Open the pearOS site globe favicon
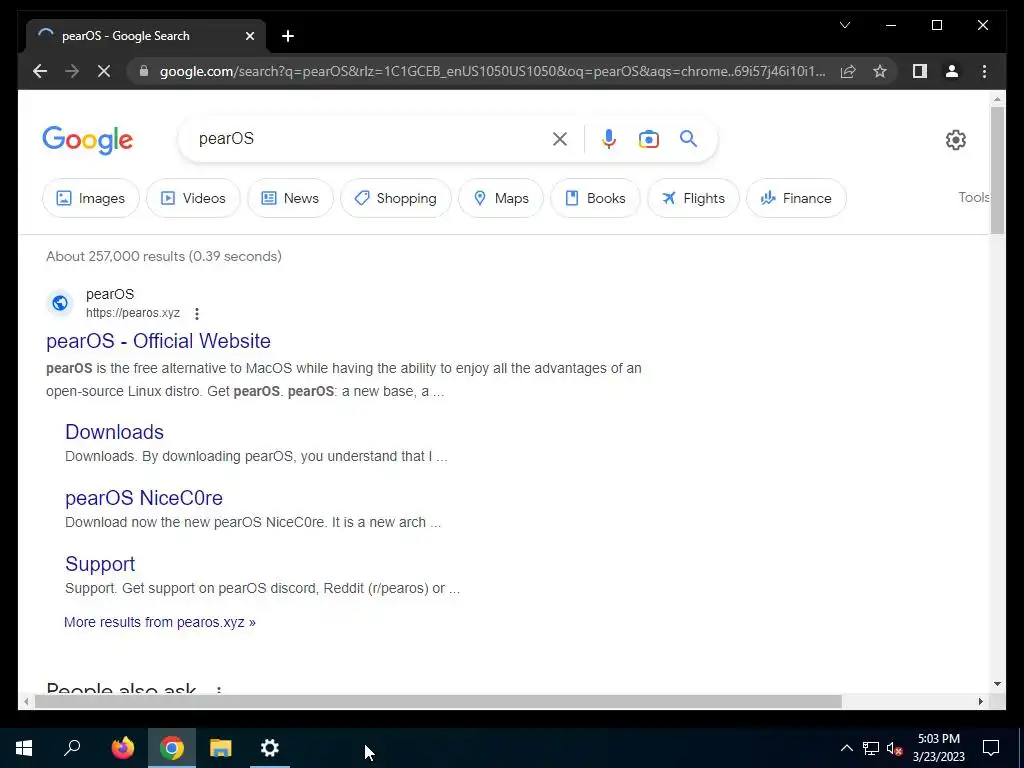 pyautogui.click(x=60, y=303)
